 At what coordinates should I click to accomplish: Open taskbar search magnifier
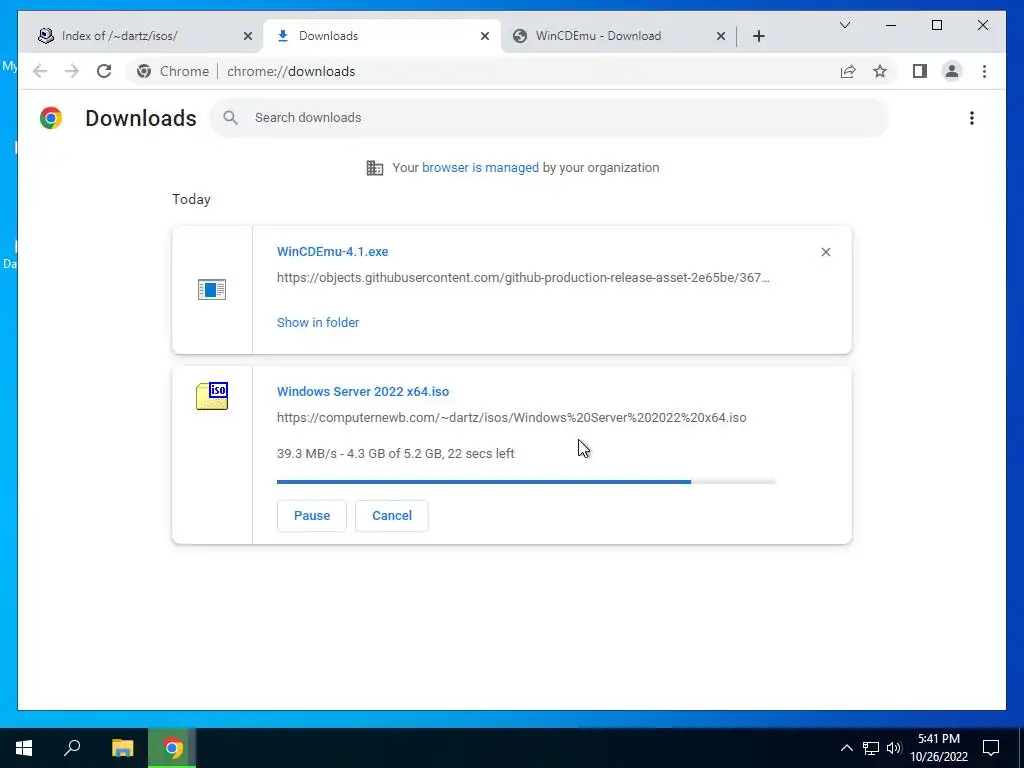(72, 748)
